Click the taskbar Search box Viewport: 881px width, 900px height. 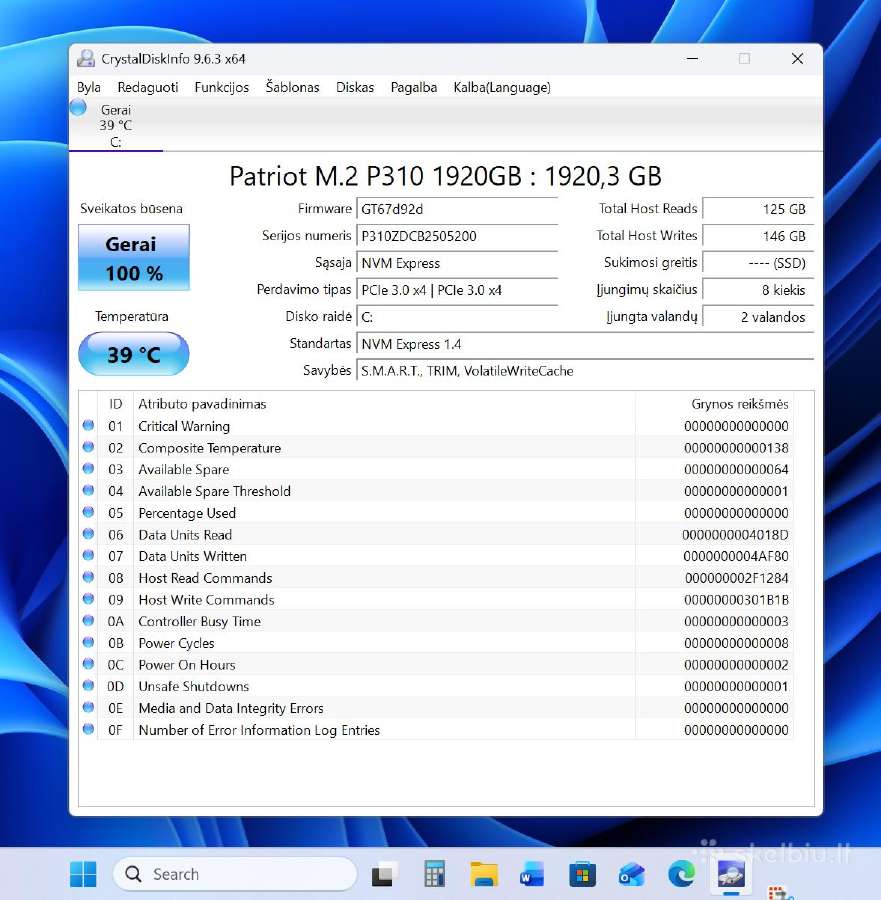pos(235,874)
